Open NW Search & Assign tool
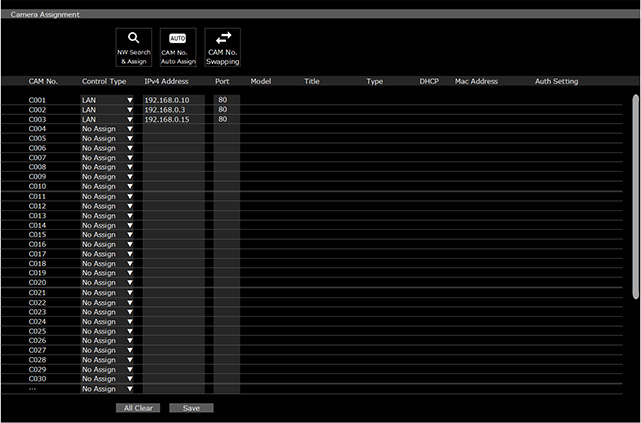The image size is (641, 423). point(134,47)
